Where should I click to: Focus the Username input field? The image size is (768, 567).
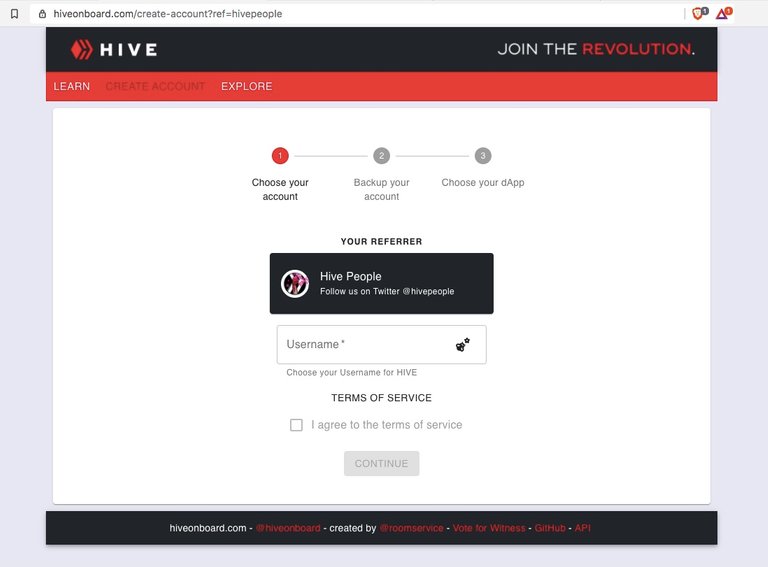click(382, 345)
